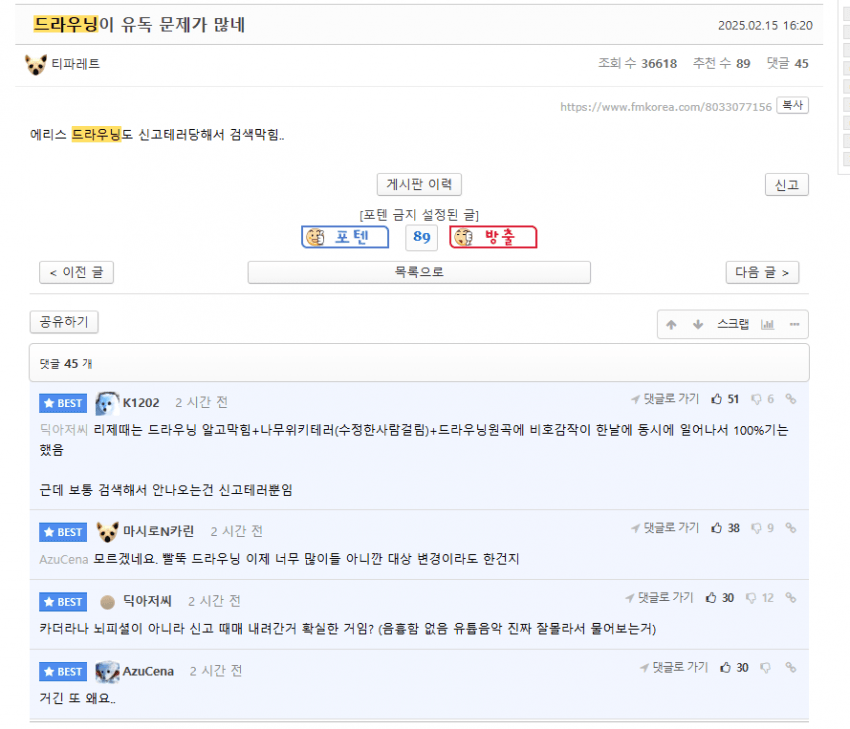The image size is (850, 729).
Task: Go to AzuCena's comment via 댓글로 가기
Action: (x=674, y=668)
